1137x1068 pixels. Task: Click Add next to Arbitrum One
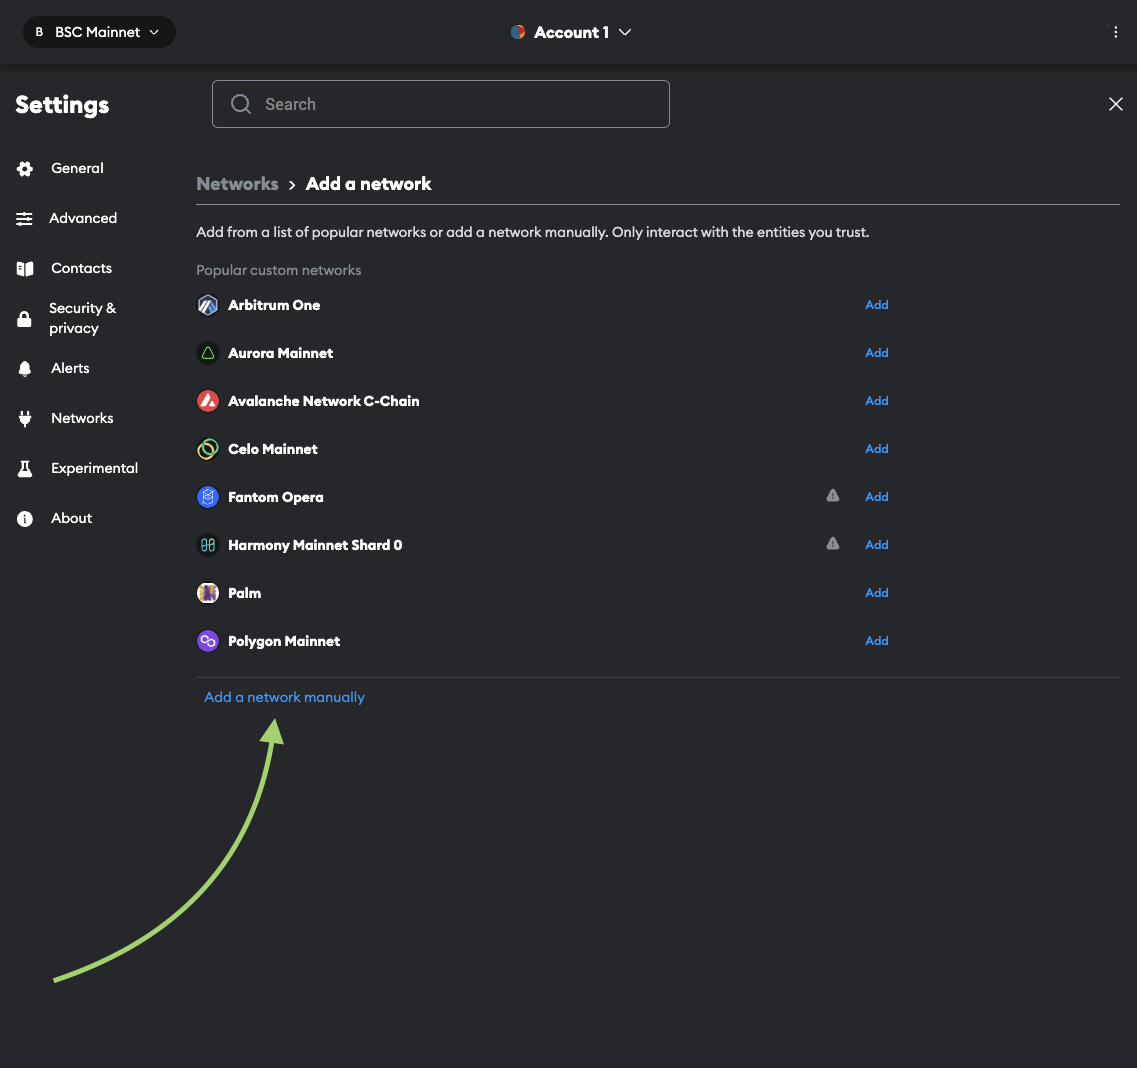pos(876,305)
